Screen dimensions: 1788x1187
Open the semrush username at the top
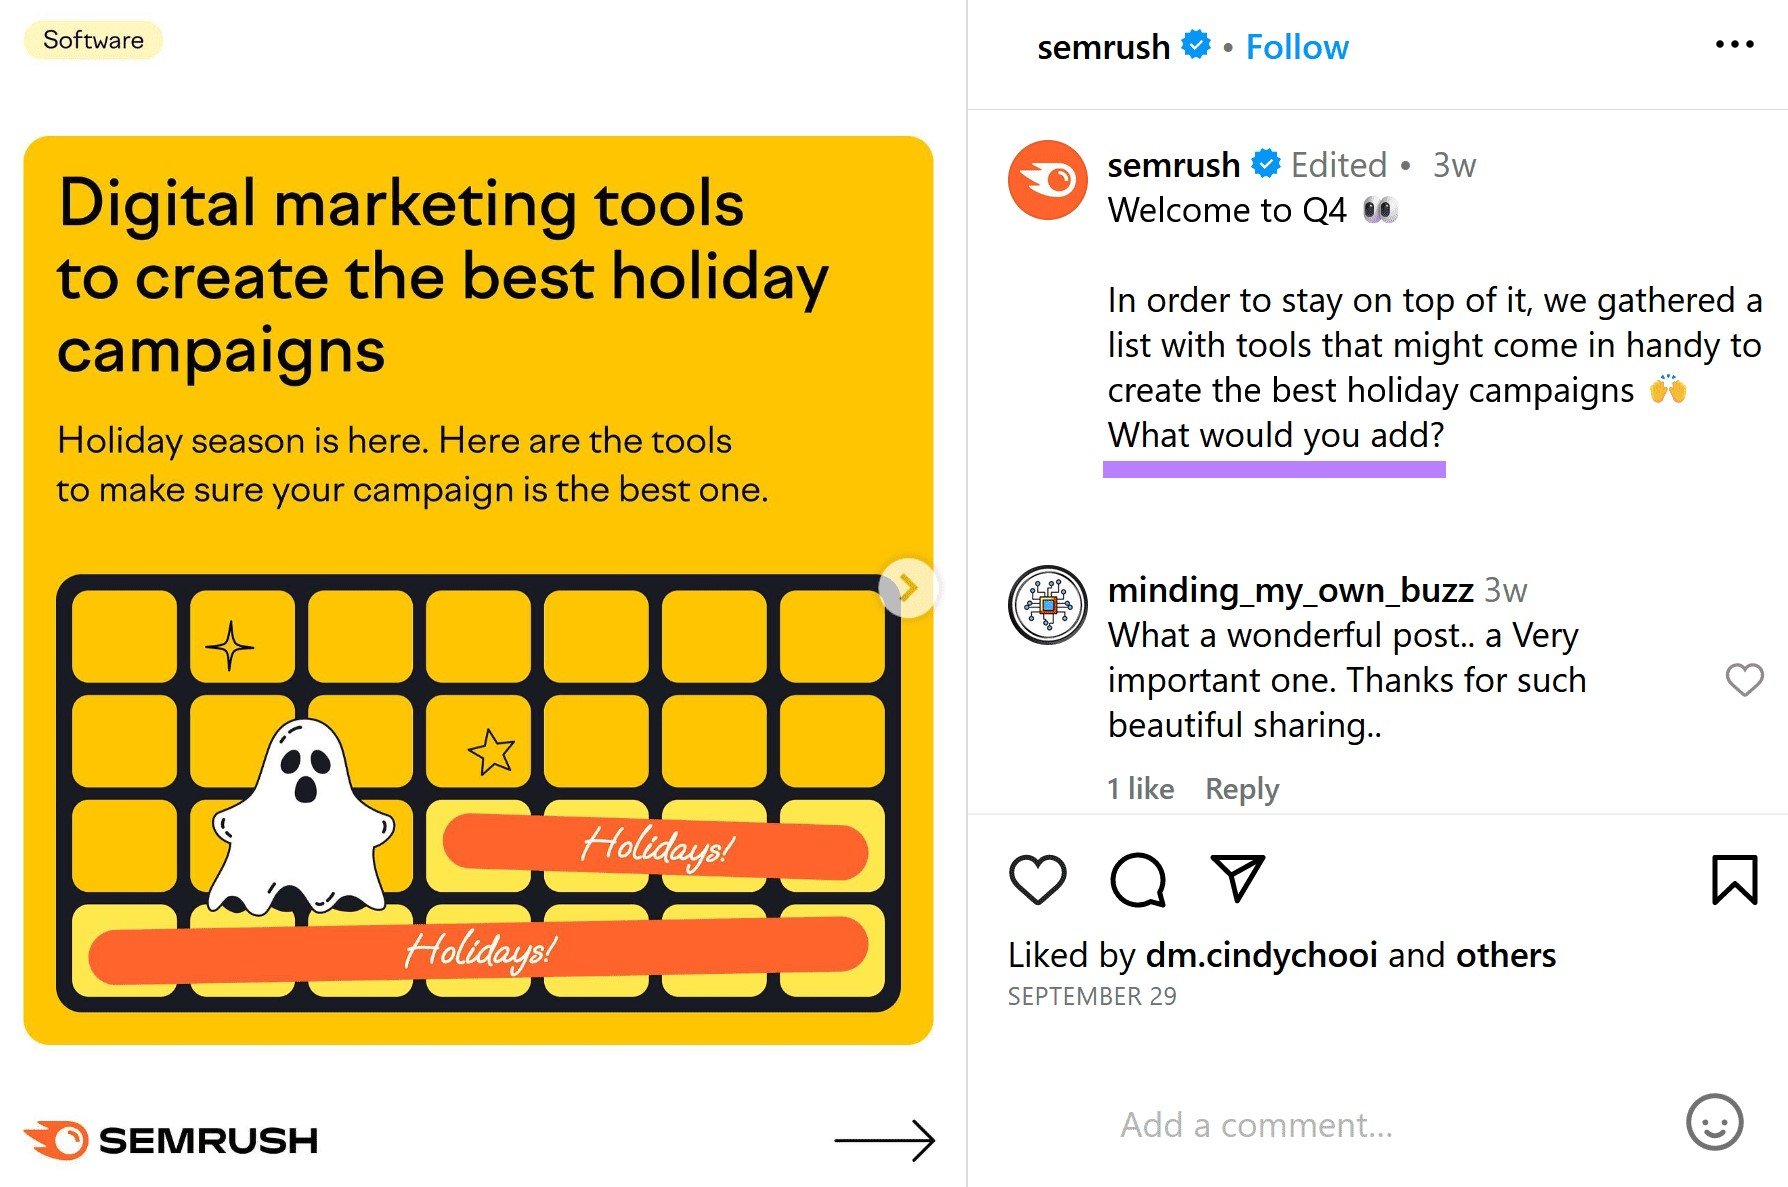(x=1104, y=46)
